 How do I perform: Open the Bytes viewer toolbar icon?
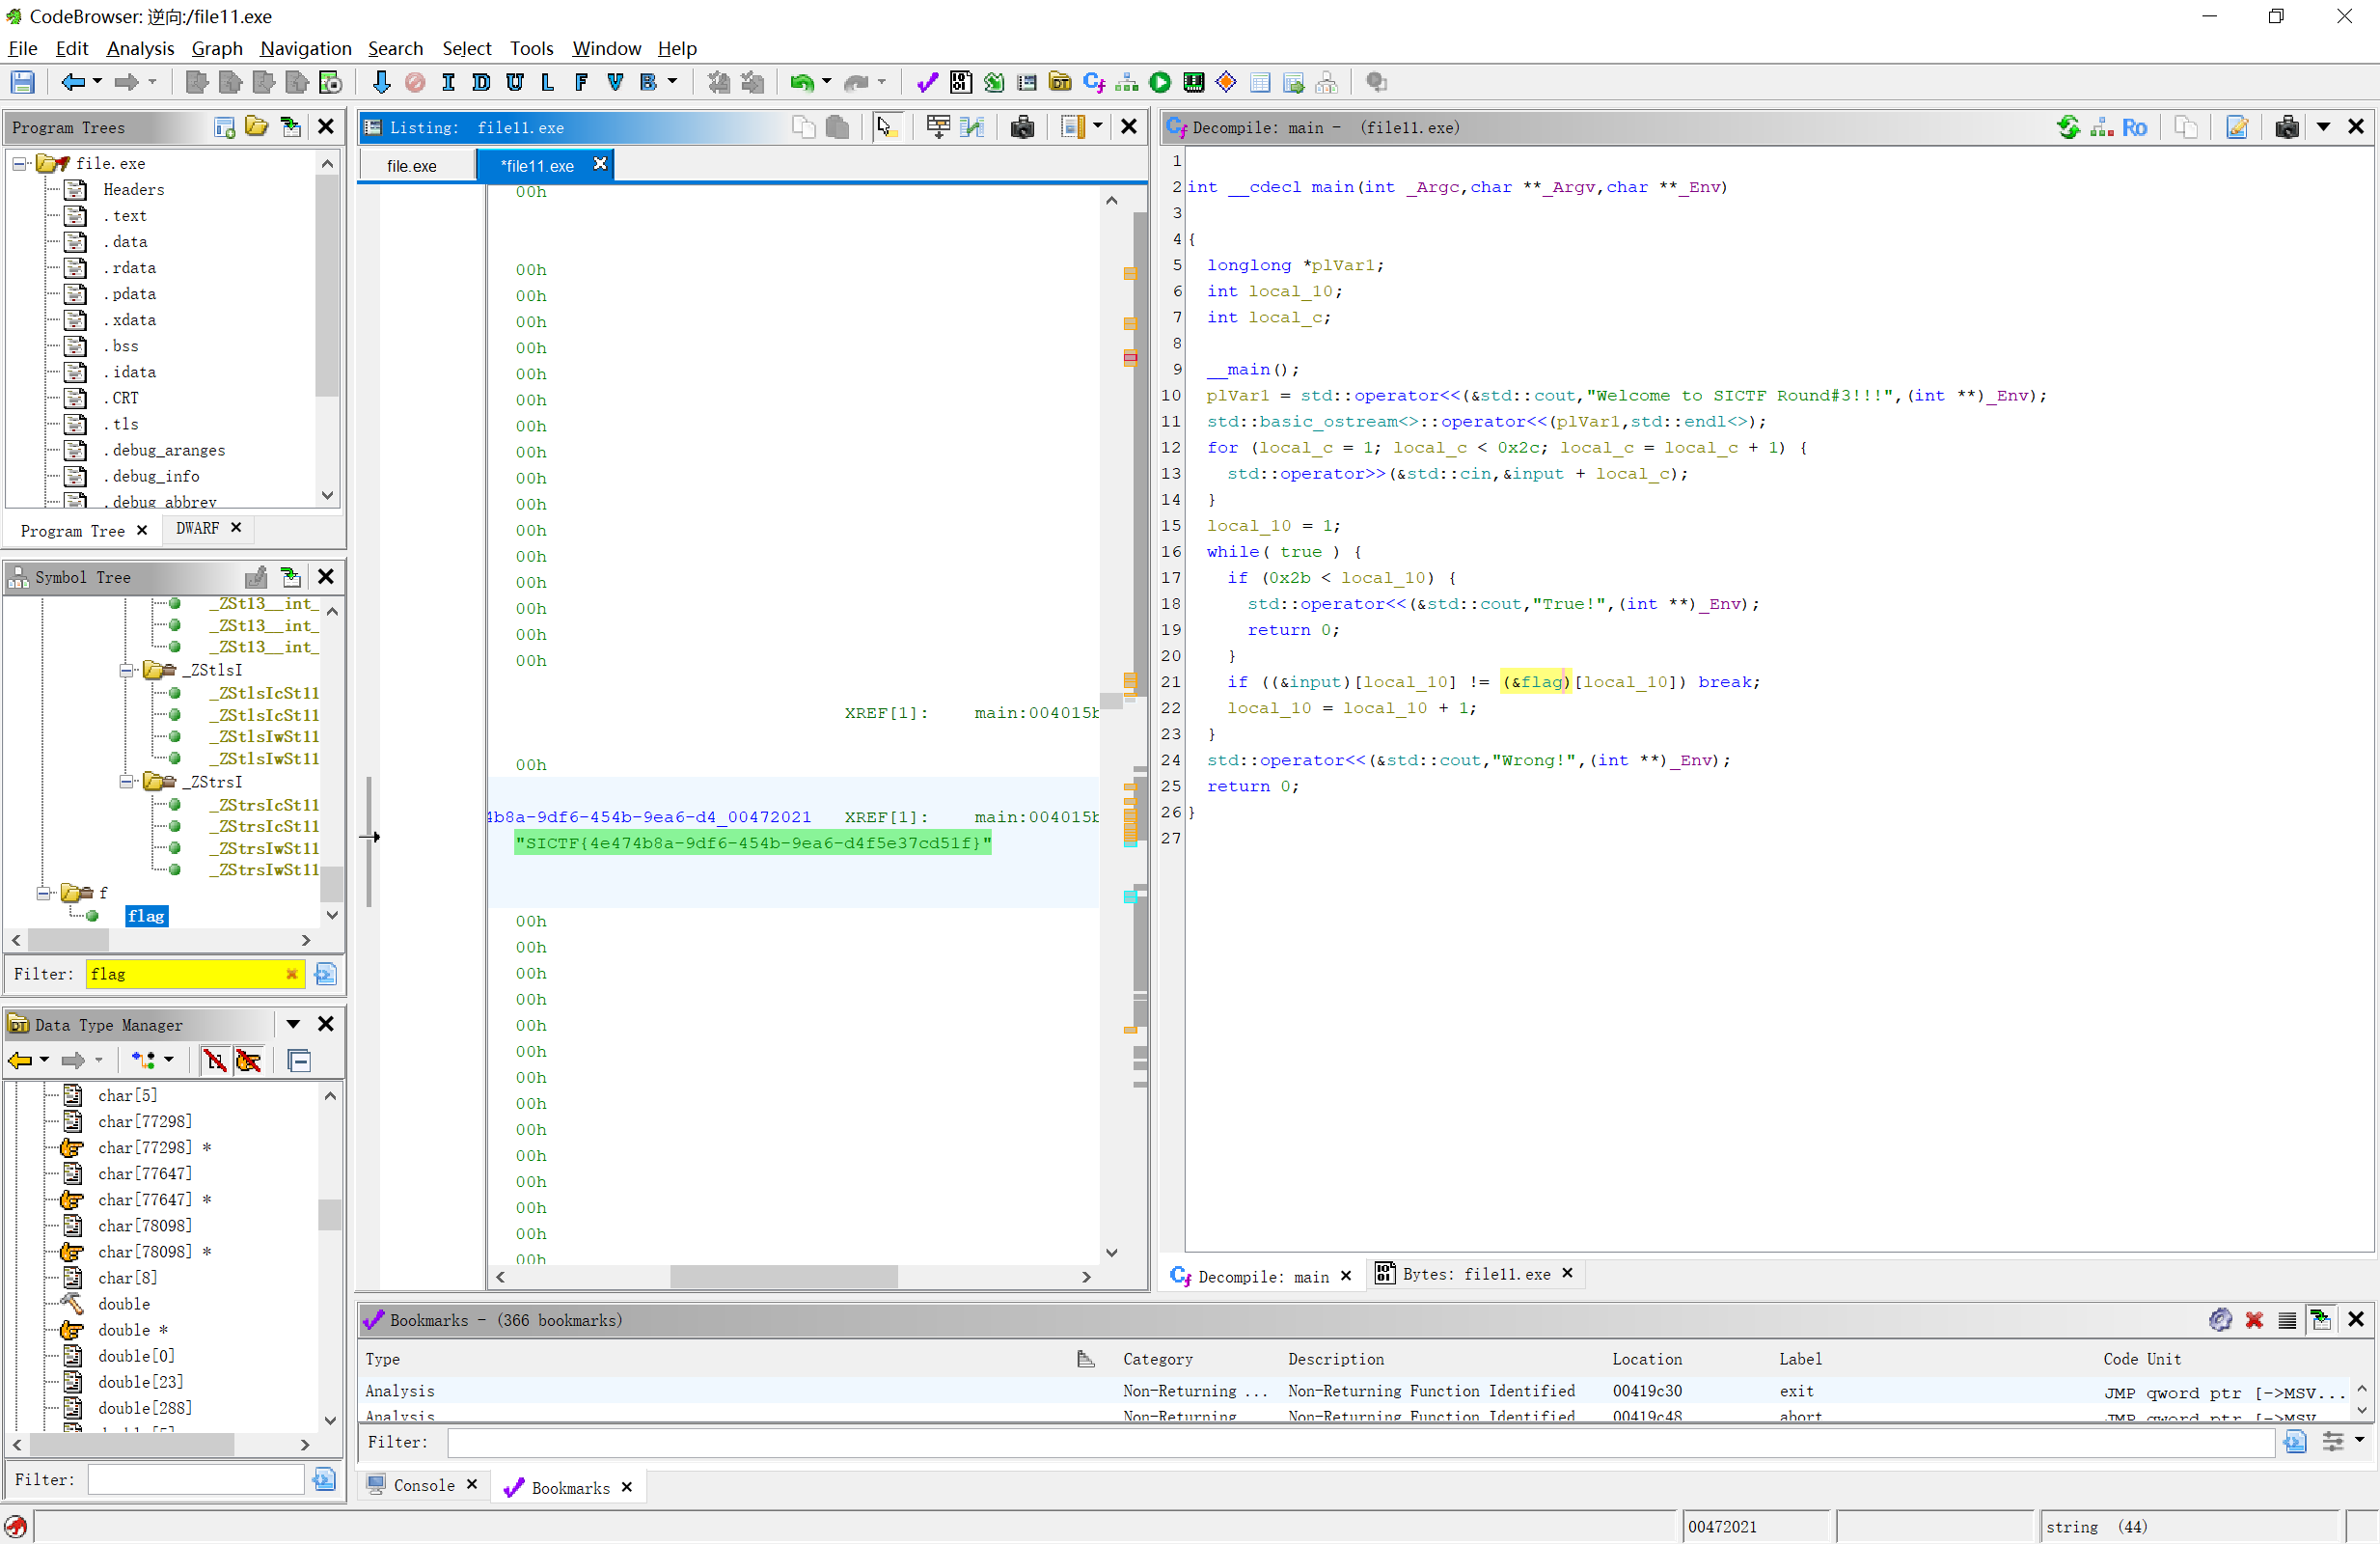[960, 83]
